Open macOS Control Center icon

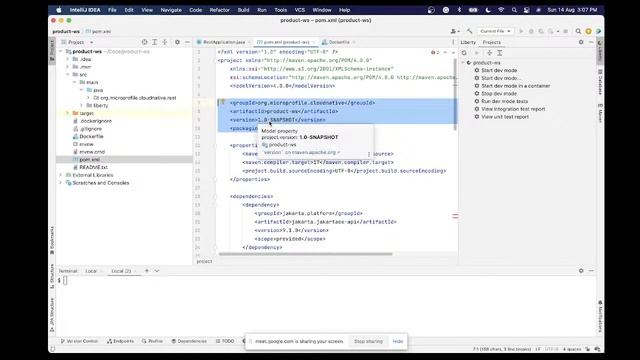[x=527, y=10]
